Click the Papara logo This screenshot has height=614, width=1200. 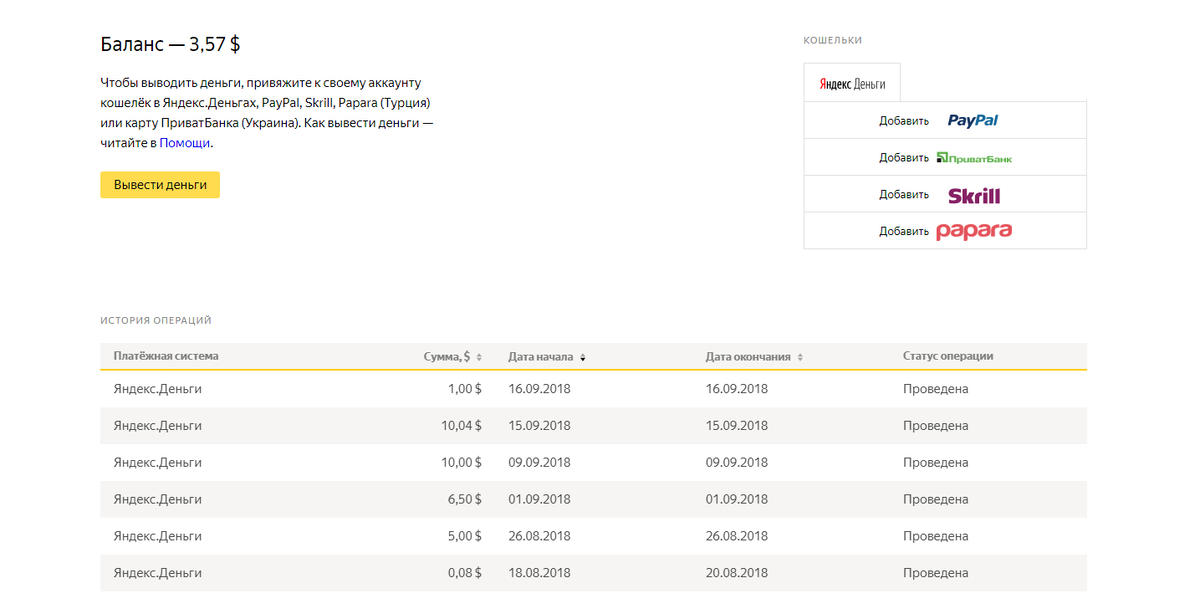974,231
